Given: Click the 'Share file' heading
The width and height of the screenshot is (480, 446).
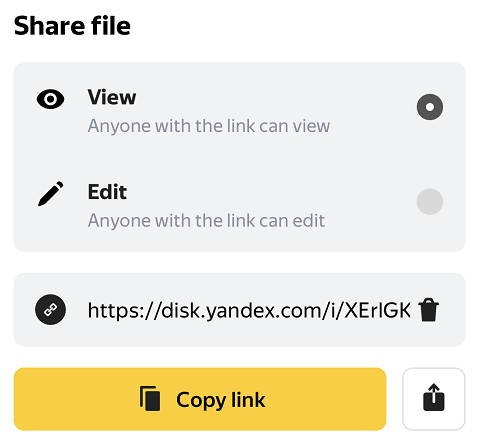Looking at the screenshot, I should tap(72, 26).
